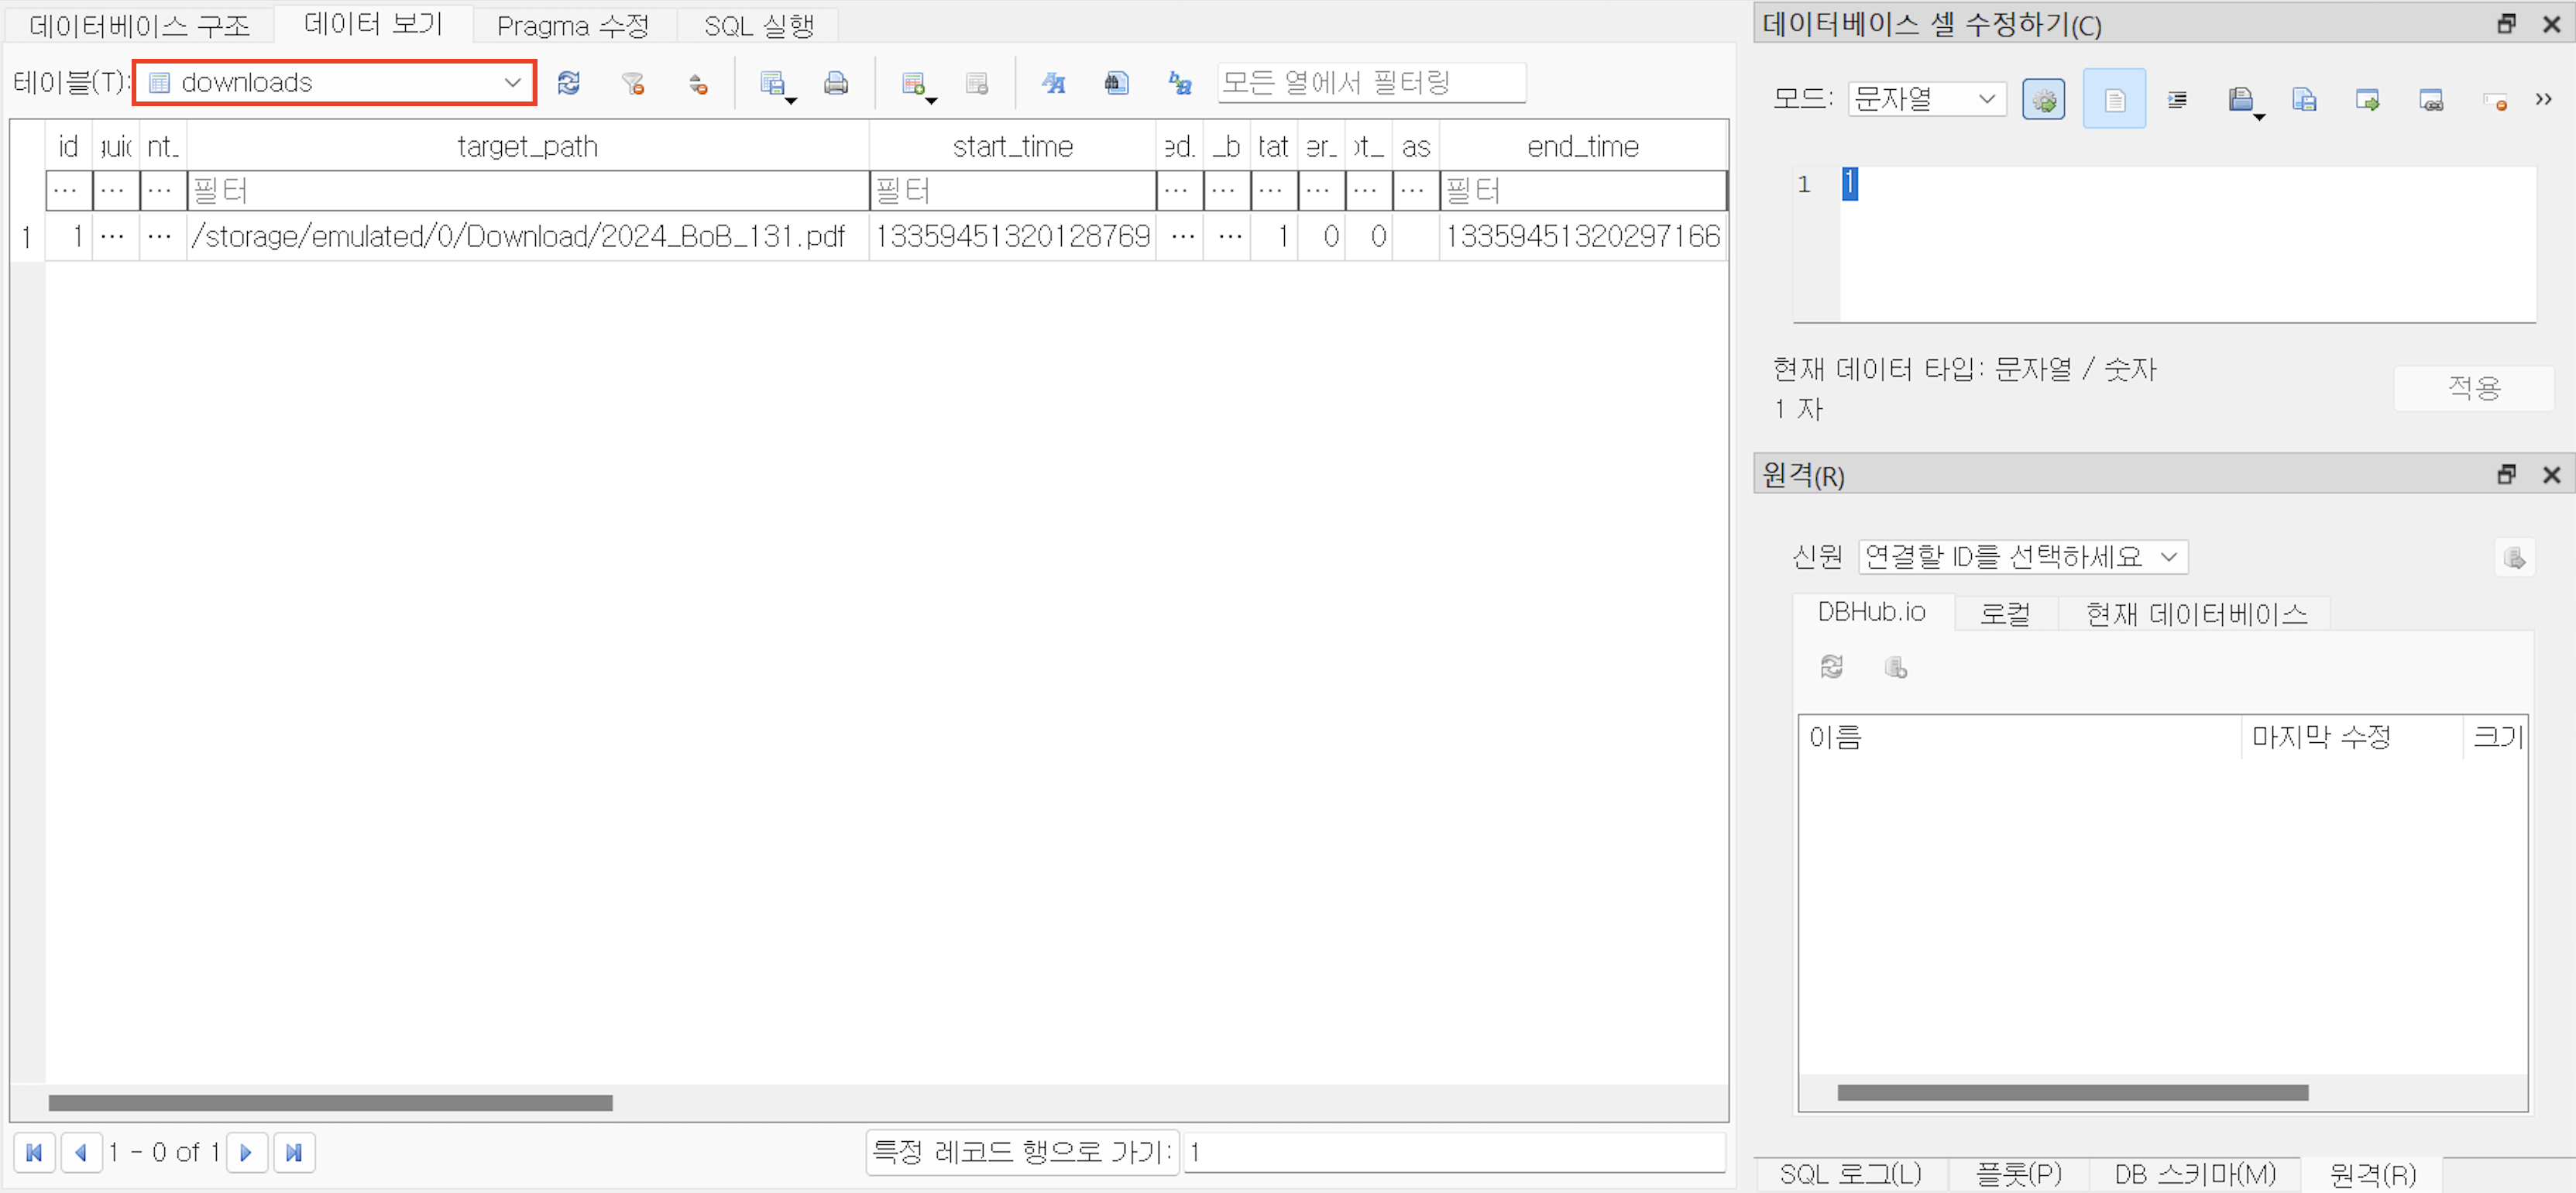2576x1193 pixels.
Task: Open the downloads table dropdown
Action: pos(335,83)
